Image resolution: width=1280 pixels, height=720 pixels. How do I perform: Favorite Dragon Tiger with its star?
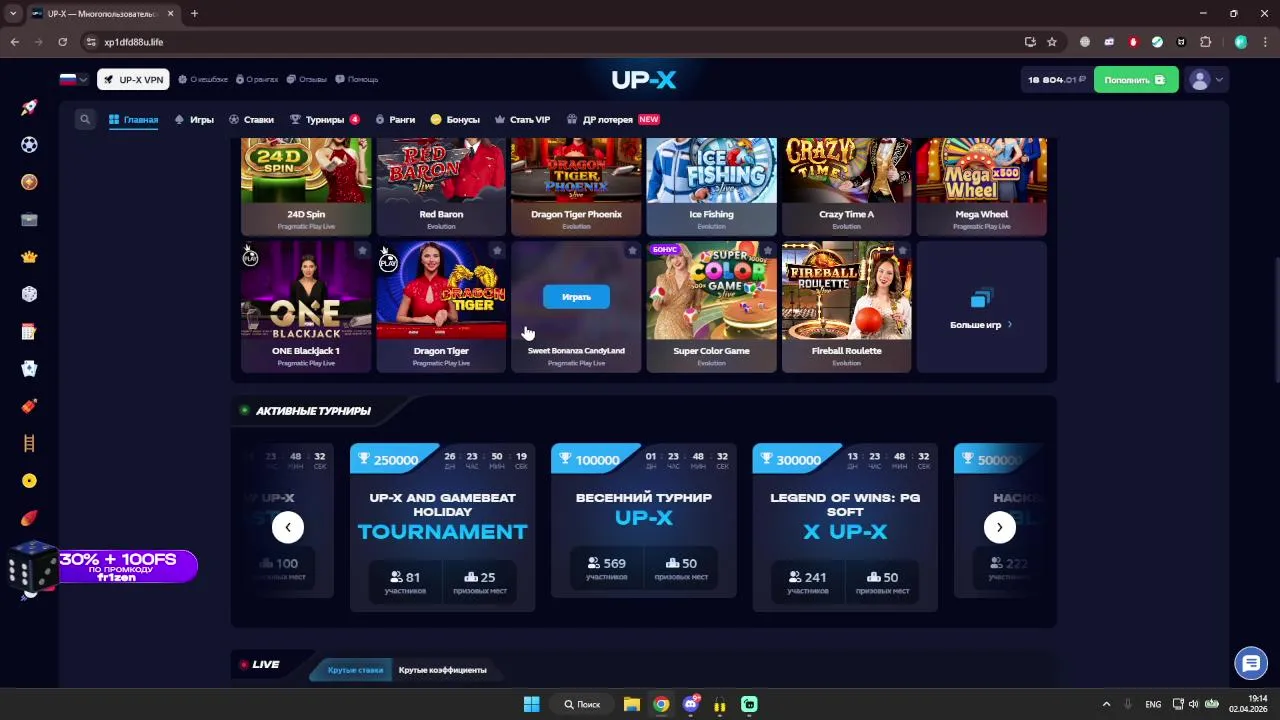click(497, 250)
